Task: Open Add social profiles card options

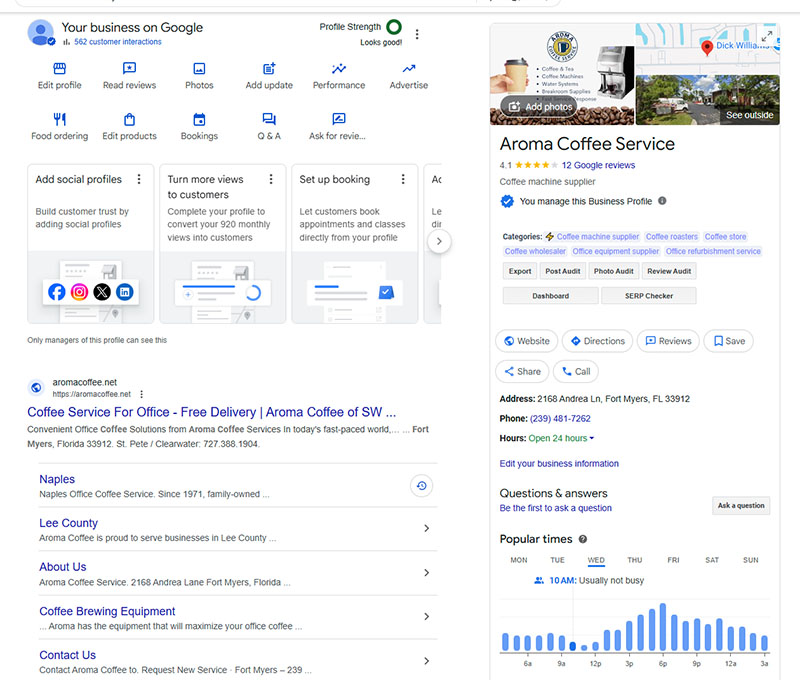Action: click(139, 179)
